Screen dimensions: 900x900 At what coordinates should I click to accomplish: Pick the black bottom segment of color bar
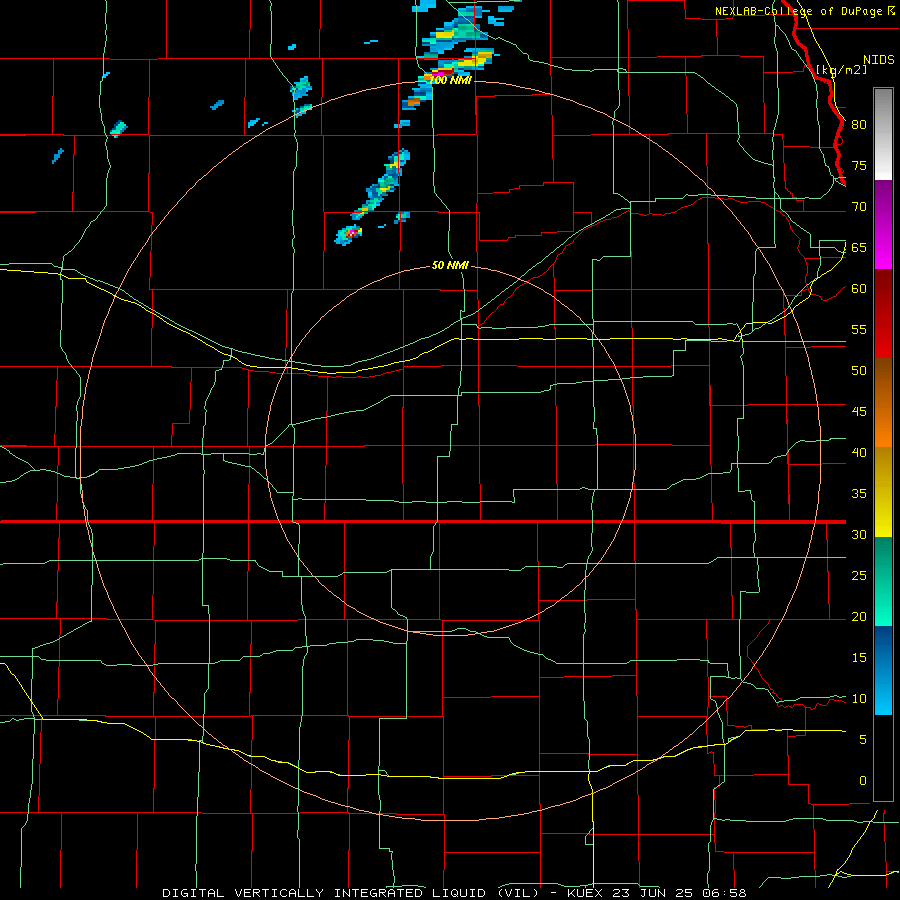tap(883, 758)
